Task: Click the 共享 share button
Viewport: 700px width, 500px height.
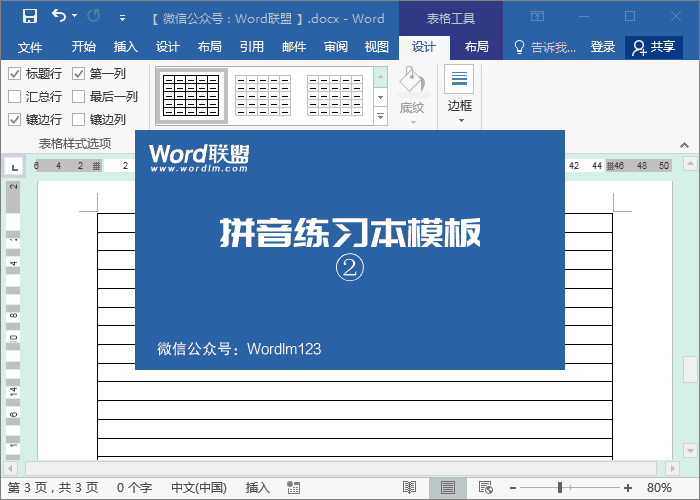Action: (x=654, y=47)
